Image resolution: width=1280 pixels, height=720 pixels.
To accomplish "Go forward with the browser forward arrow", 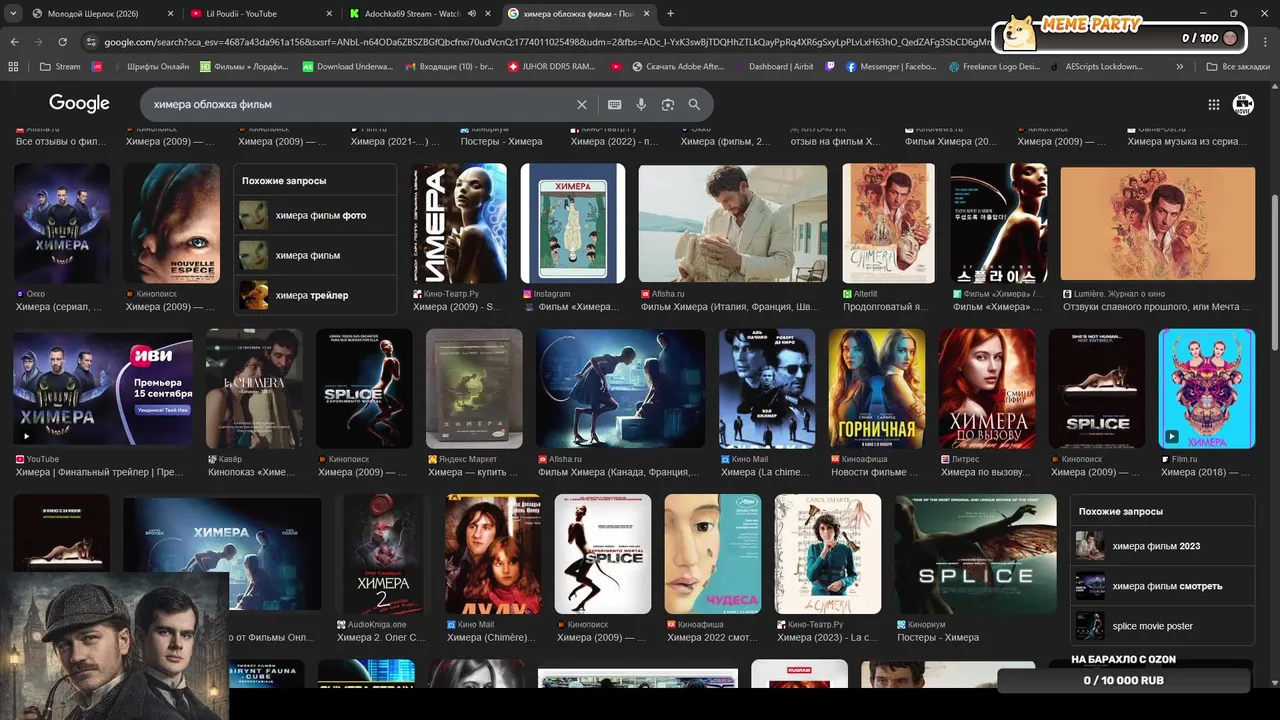I will [39, 42].
